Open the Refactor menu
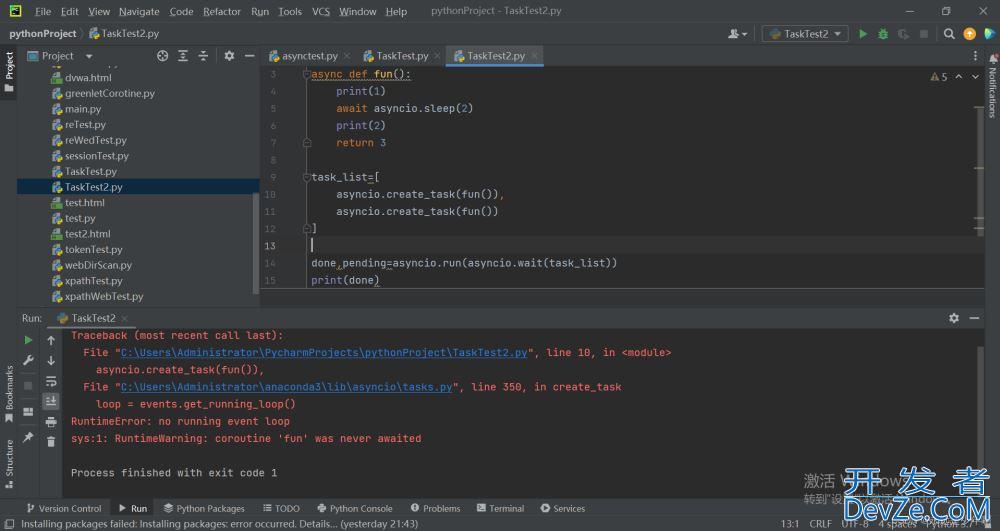Screen dimensions: 1000x531 pos(222,11)
